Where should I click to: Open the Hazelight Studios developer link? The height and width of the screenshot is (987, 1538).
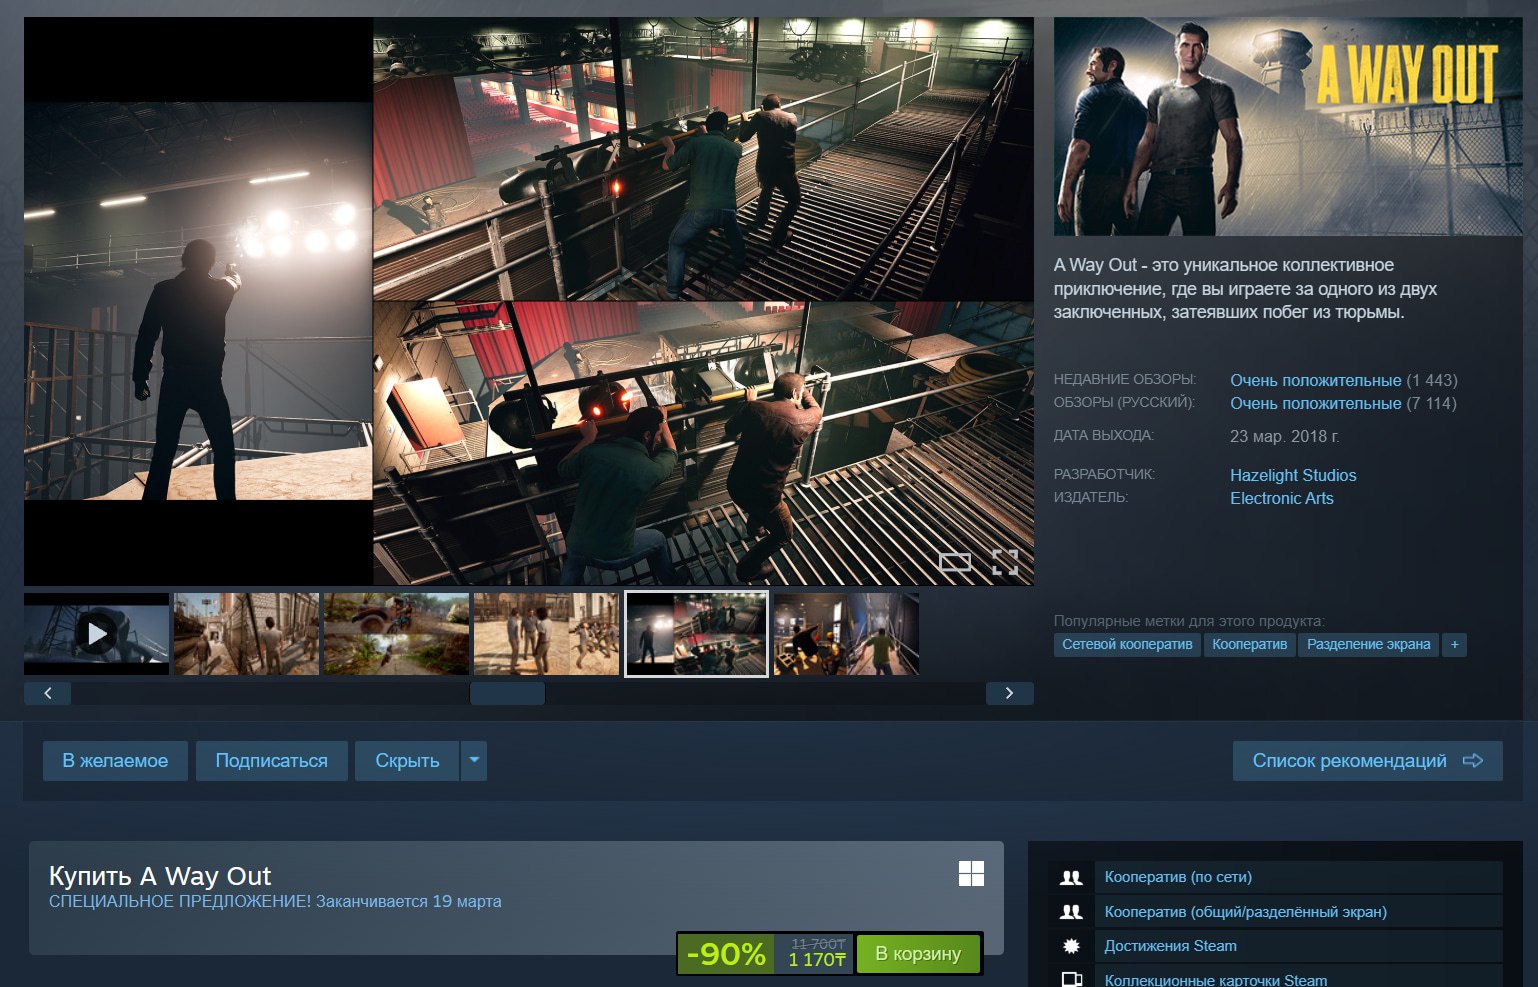[1293, 475]
